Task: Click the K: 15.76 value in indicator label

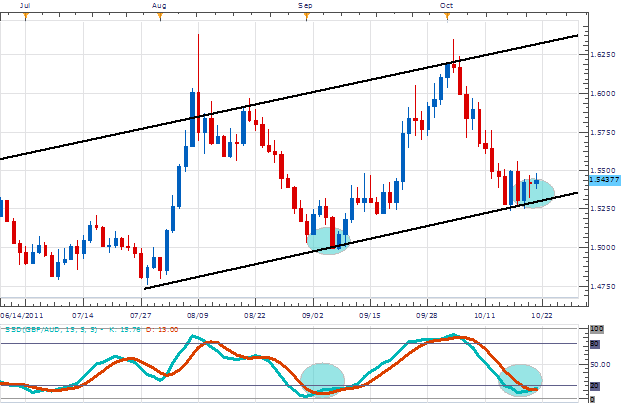Action: (124, 330)
